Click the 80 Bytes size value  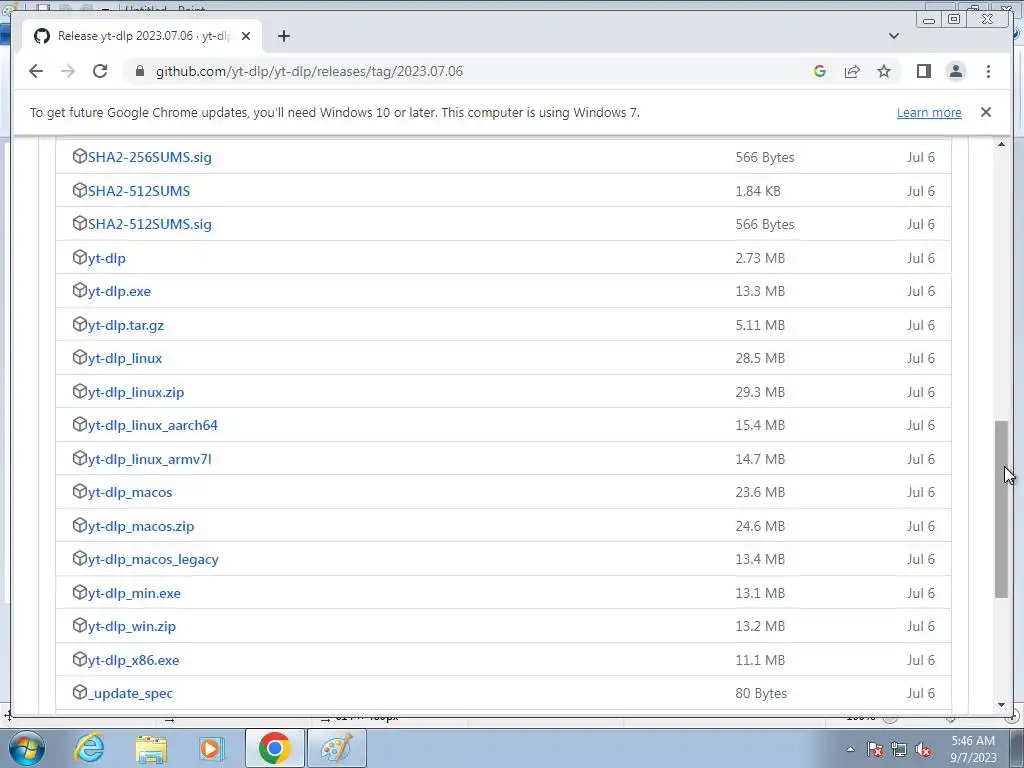(x=761, y=694)
